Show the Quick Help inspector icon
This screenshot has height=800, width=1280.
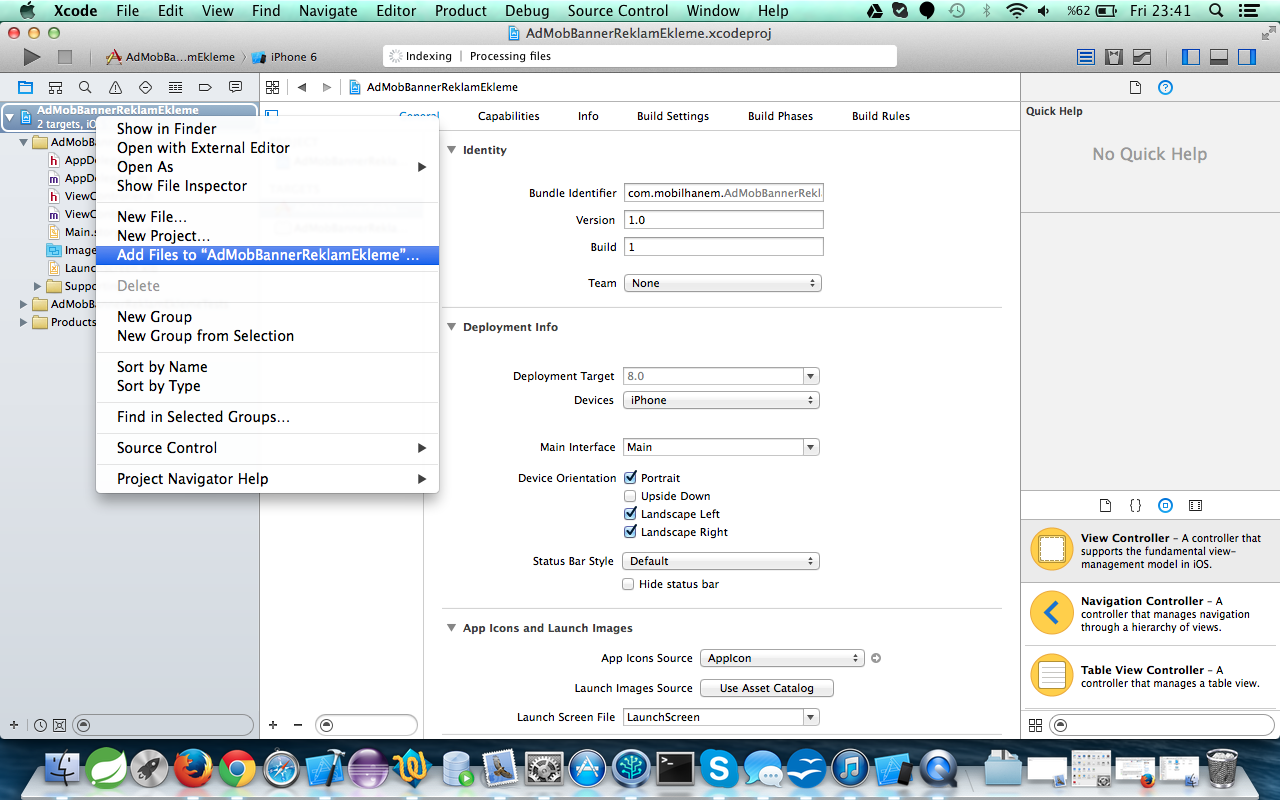[1165, 87]
